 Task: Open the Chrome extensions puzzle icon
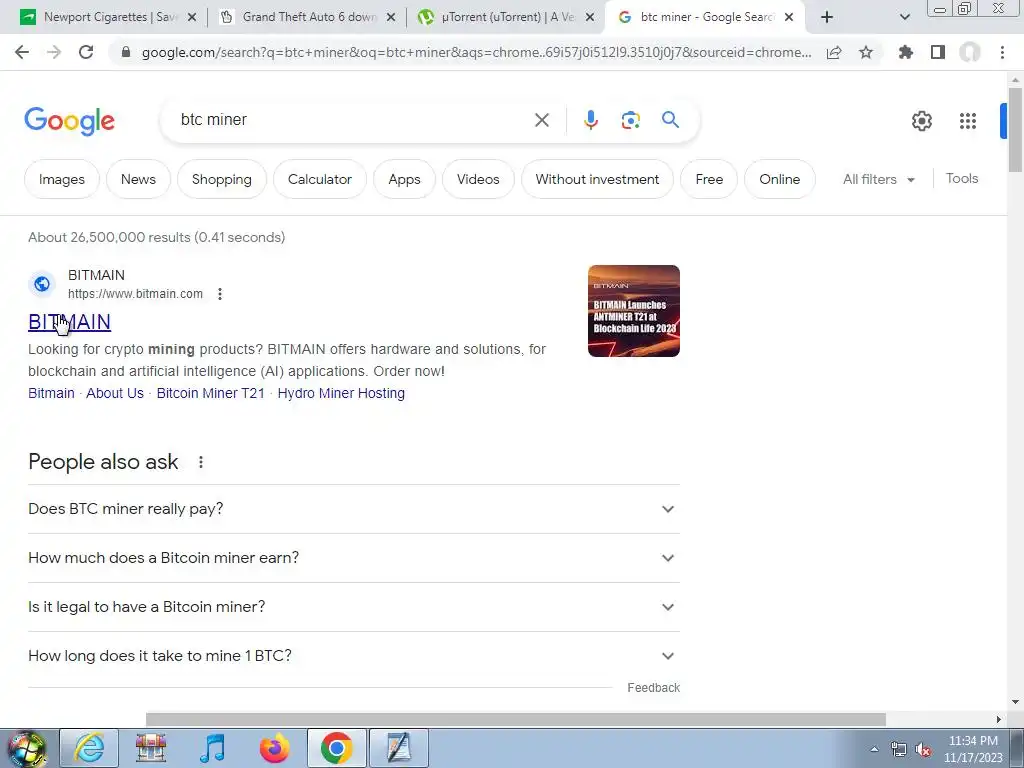tap(905, 52)
